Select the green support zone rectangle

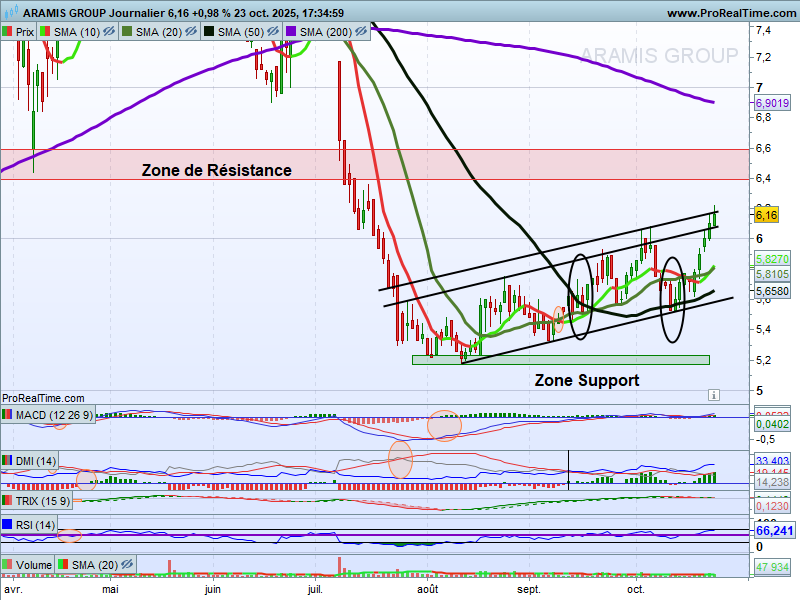point(561,360)
